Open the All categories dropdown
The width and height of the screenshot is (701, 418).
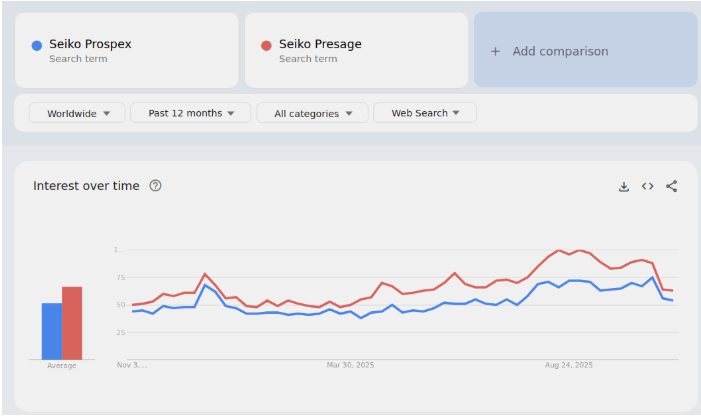tap(312, 113)
